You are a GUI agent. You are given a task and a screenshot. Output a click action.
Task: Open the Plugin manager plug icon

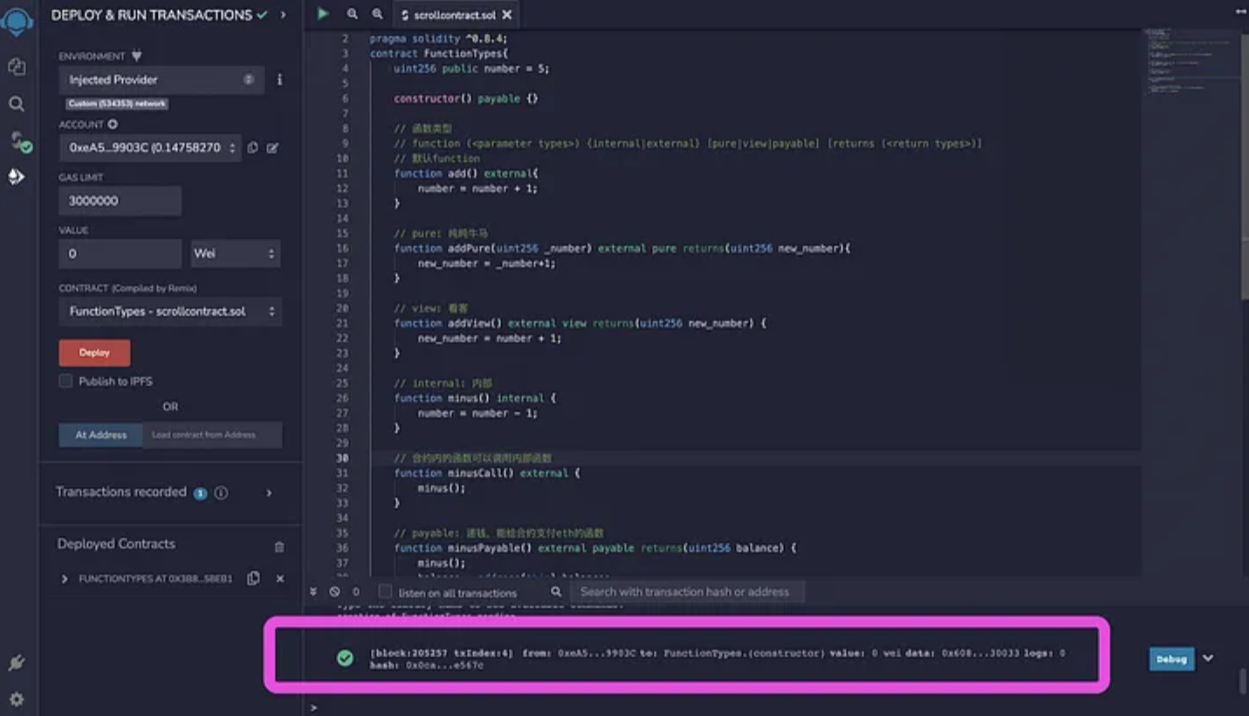click(x=16, y=663)
